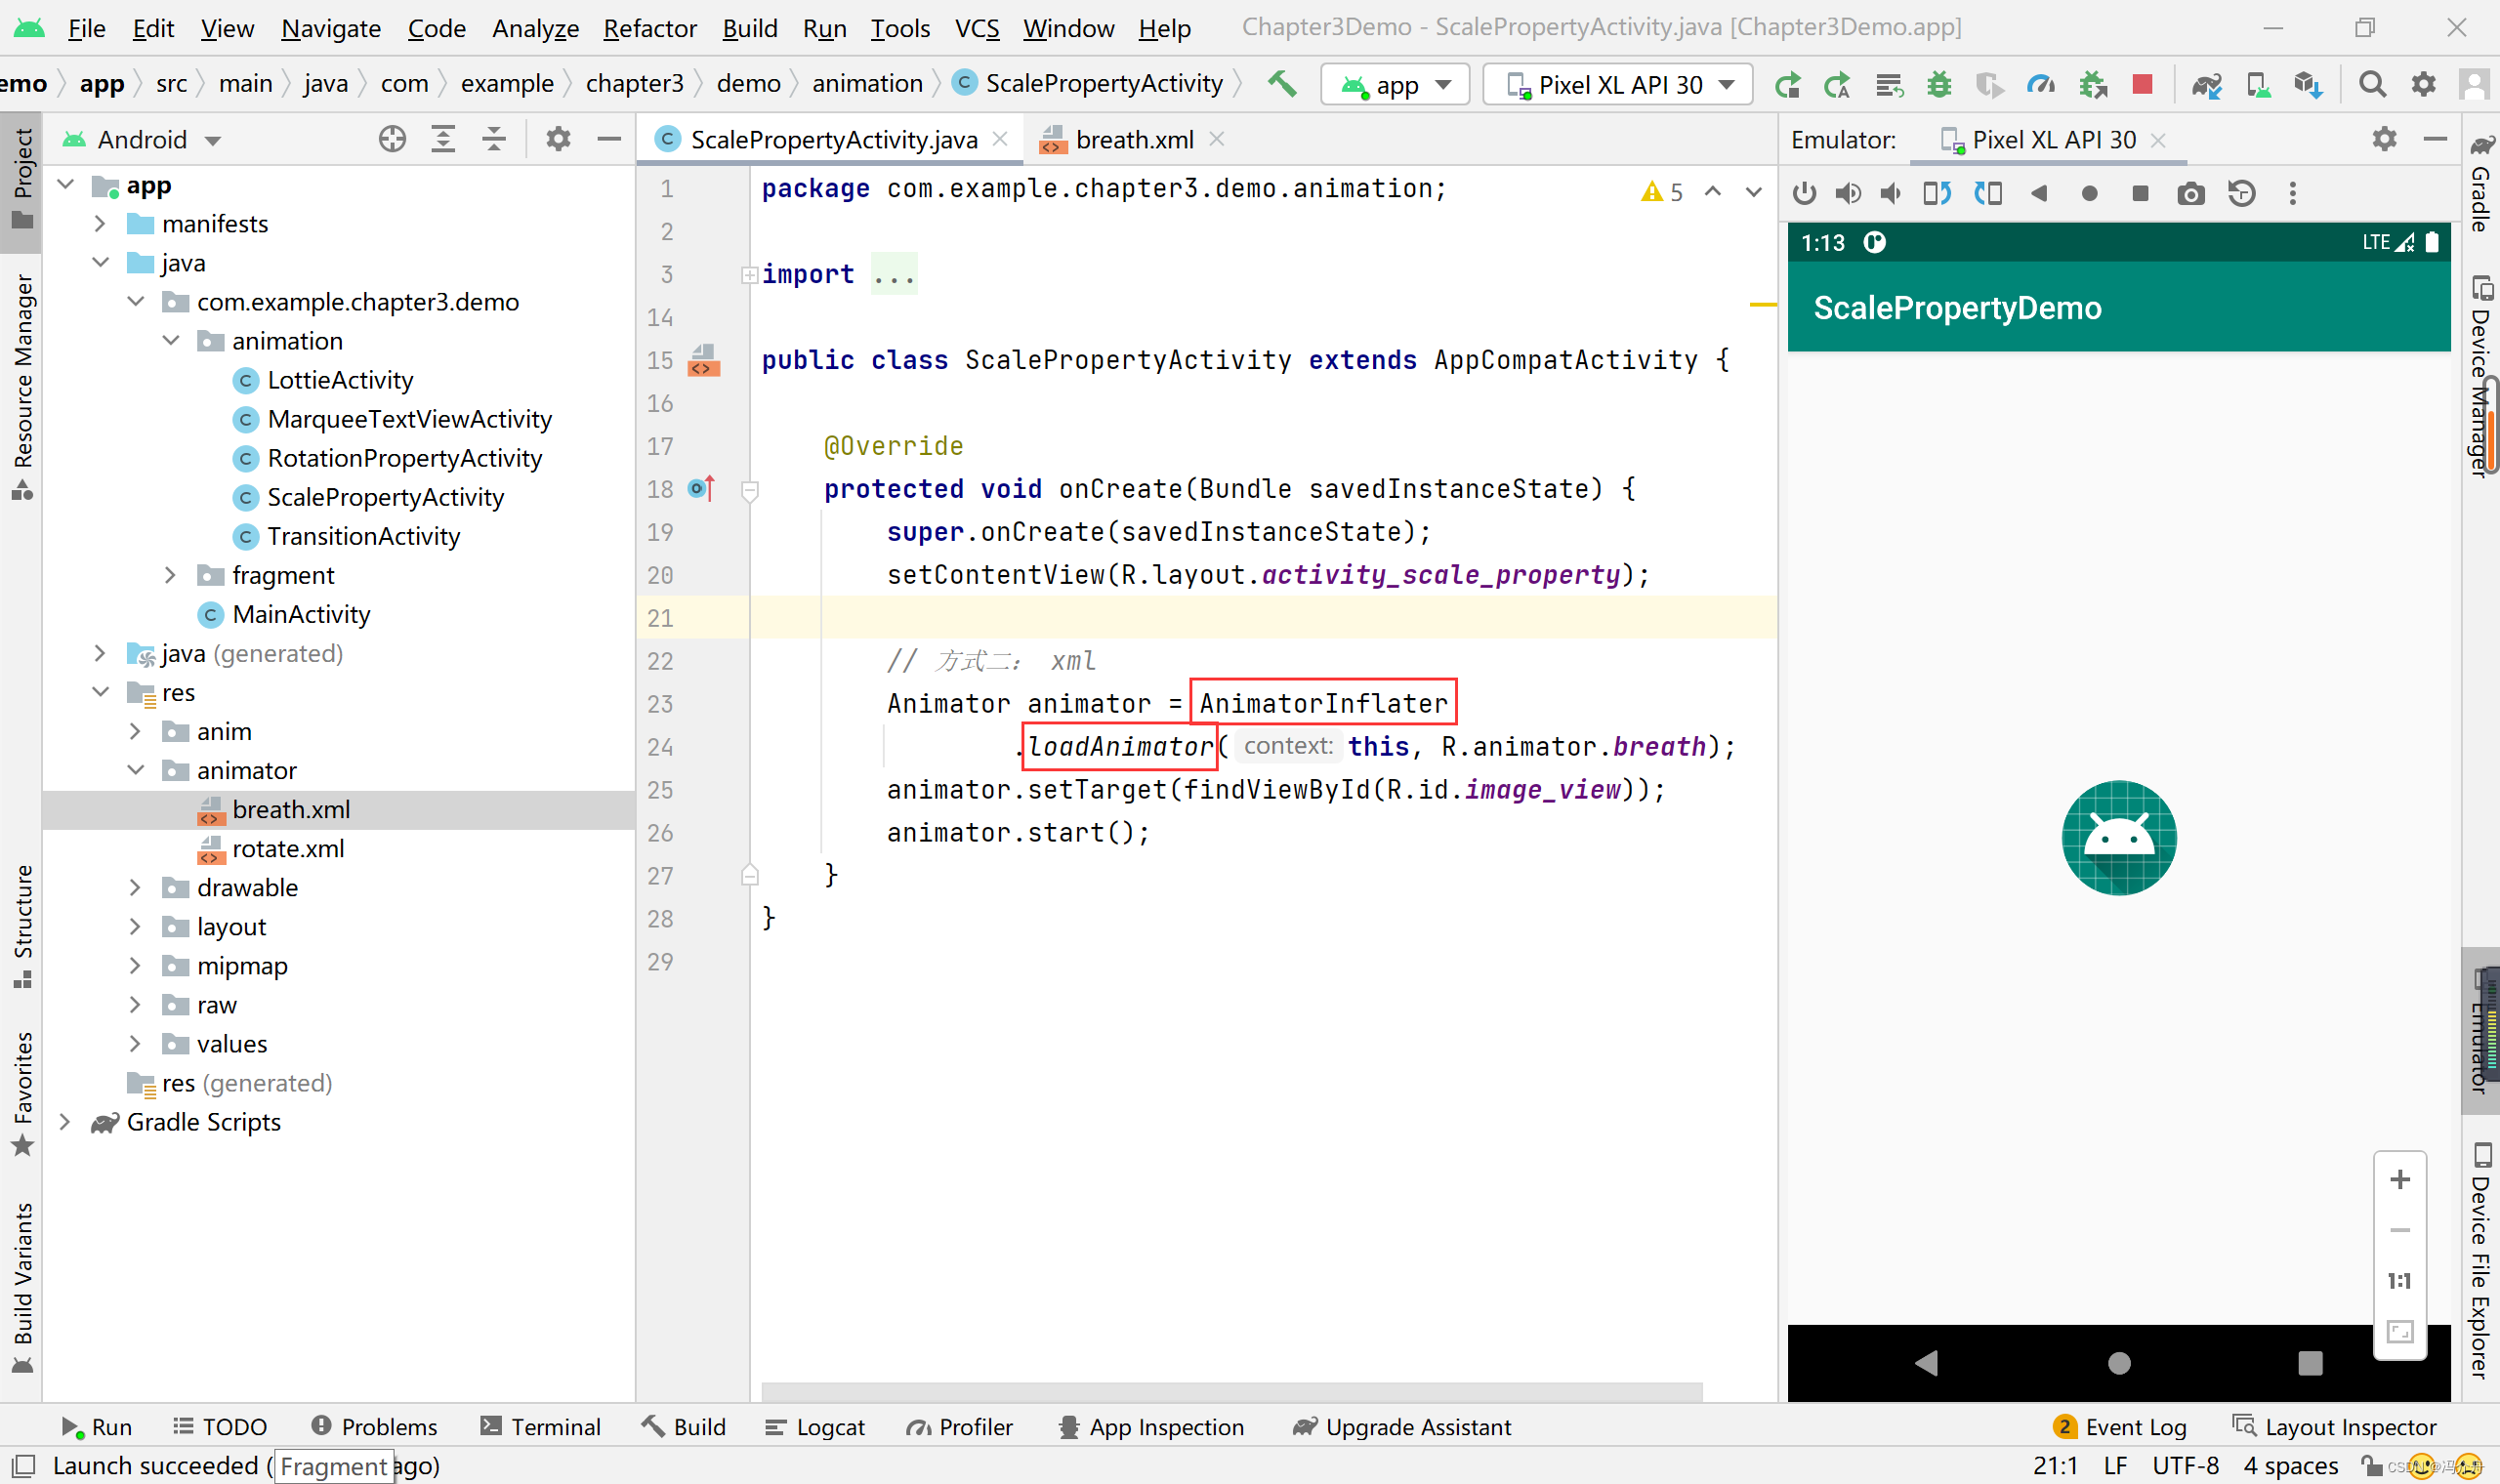This screenshot has width=2500, height=1484.
Task: Click the Select Opened File target icon
Action: (392, 139)
